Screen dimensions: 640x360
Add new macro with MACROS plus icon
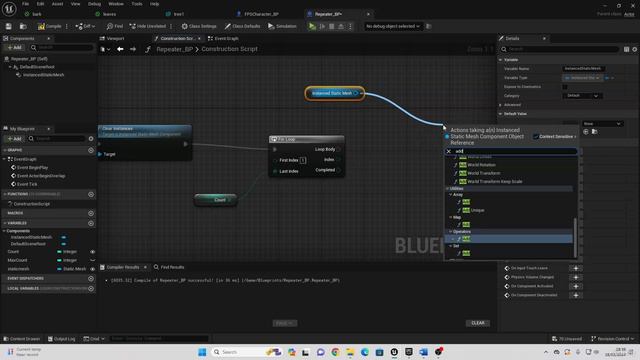click(x=91, y=213)
